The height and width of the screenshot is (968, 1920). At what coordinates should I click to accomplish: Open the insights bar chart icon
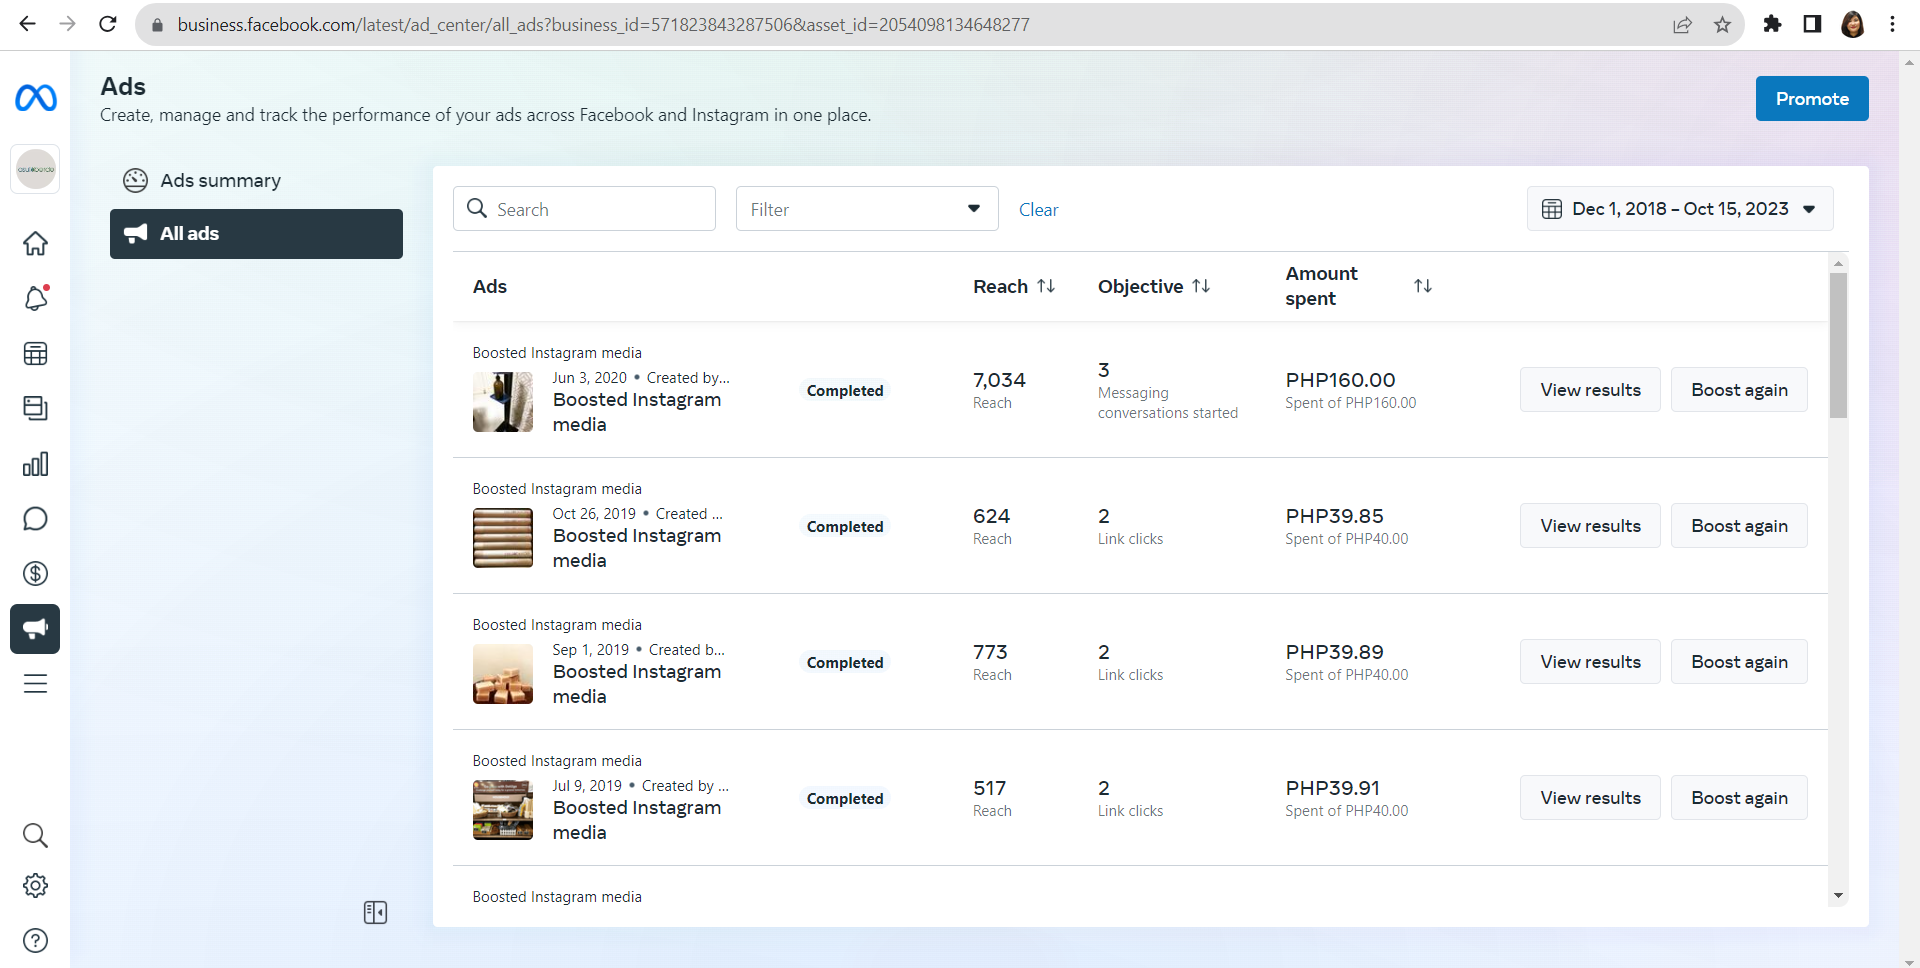[x=36, y=464]
